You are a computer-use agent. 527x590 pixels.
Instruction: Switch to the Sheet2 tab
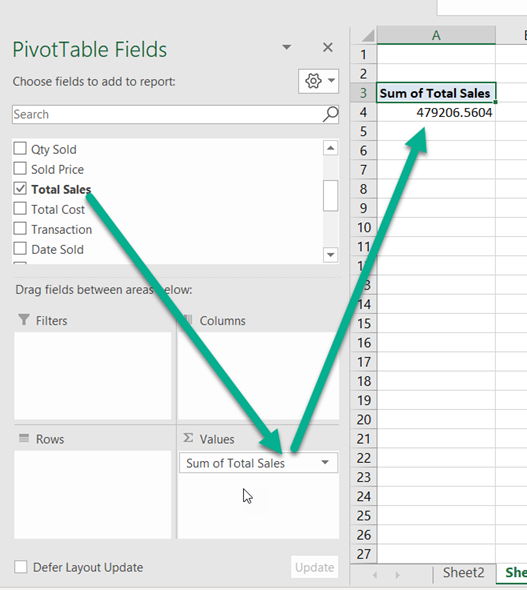[463, 573]
